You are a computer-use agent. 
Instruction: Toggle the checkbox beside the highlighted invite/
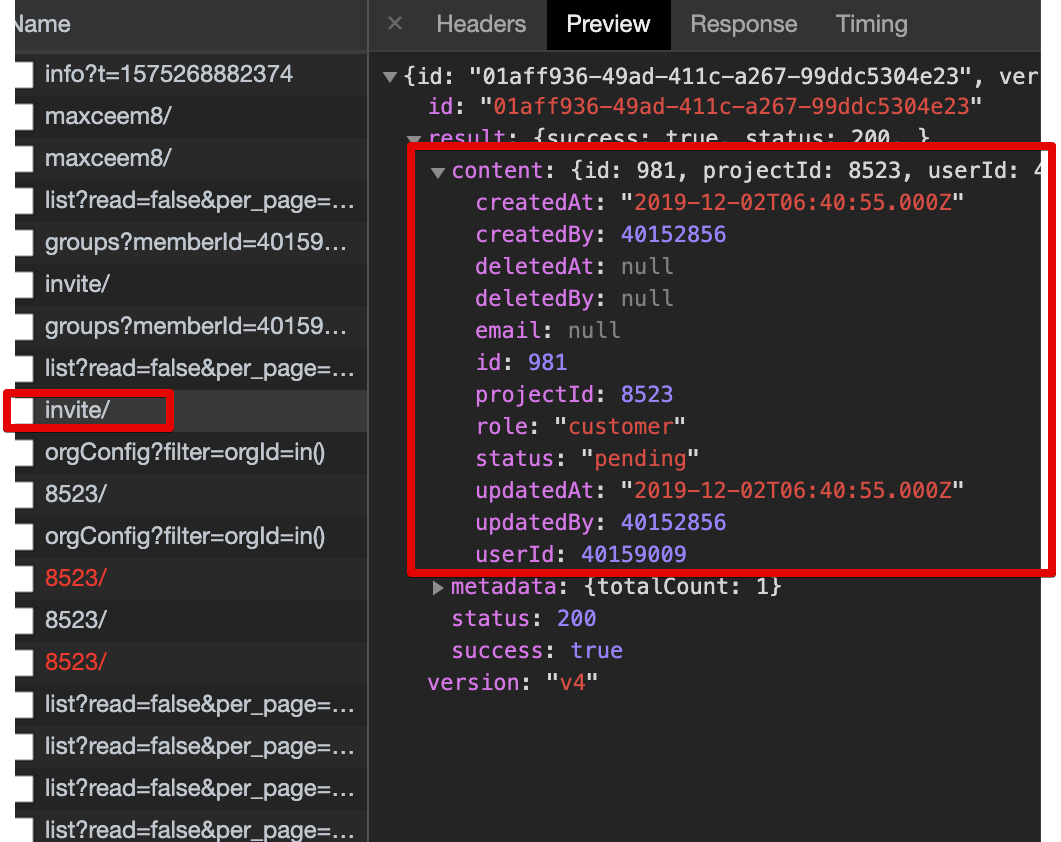24,410
